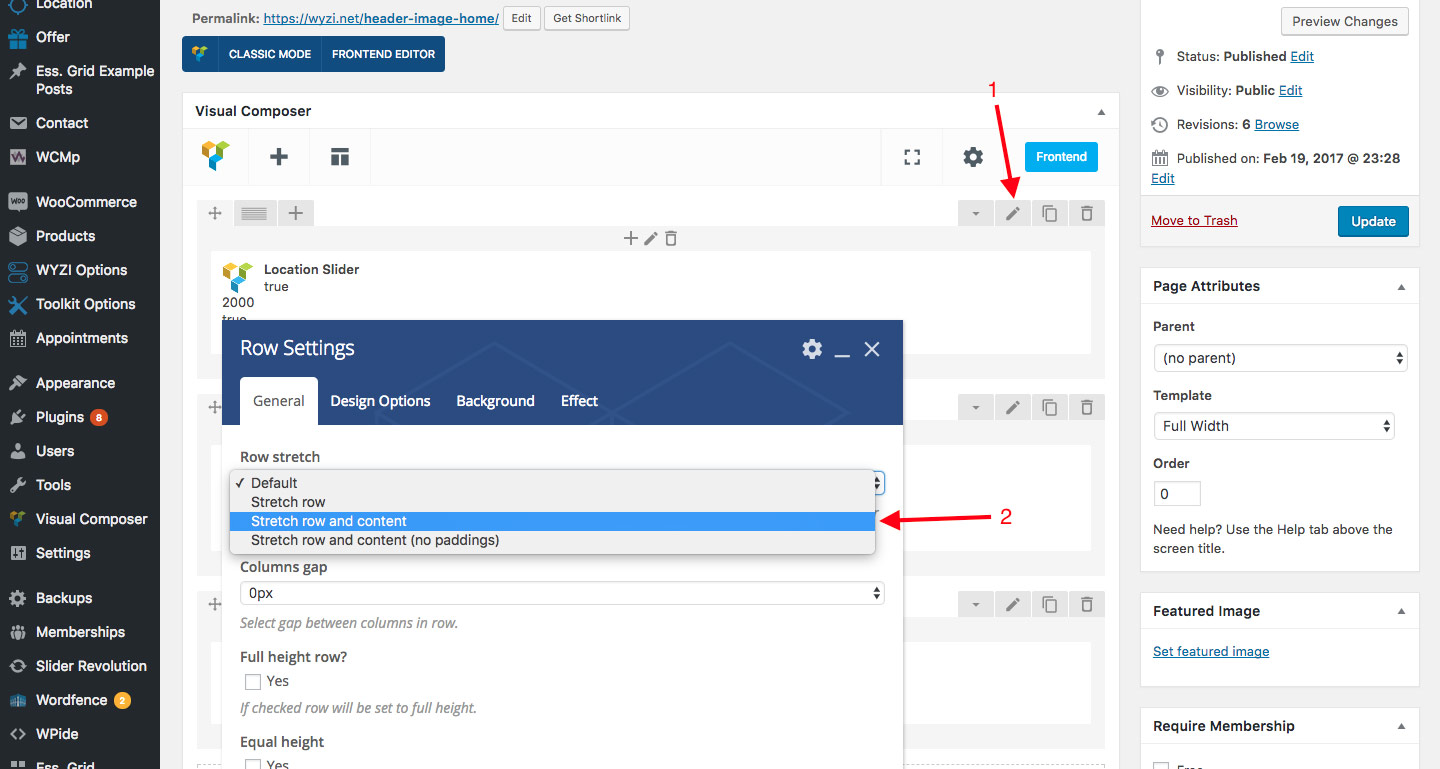
Task: Check the Full height row Yes checkbox
Action: point(253,682)
